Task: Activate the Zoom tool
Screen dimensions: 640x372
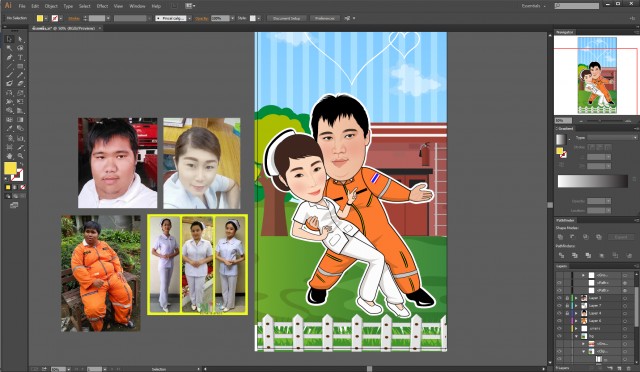Action: point(20,156)
